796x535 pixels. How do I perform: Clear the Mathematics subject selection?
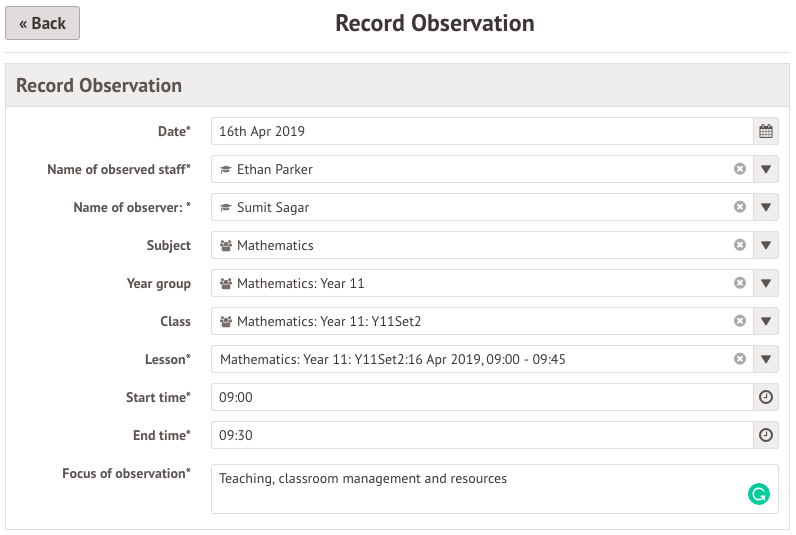click(x=740, y=245)
